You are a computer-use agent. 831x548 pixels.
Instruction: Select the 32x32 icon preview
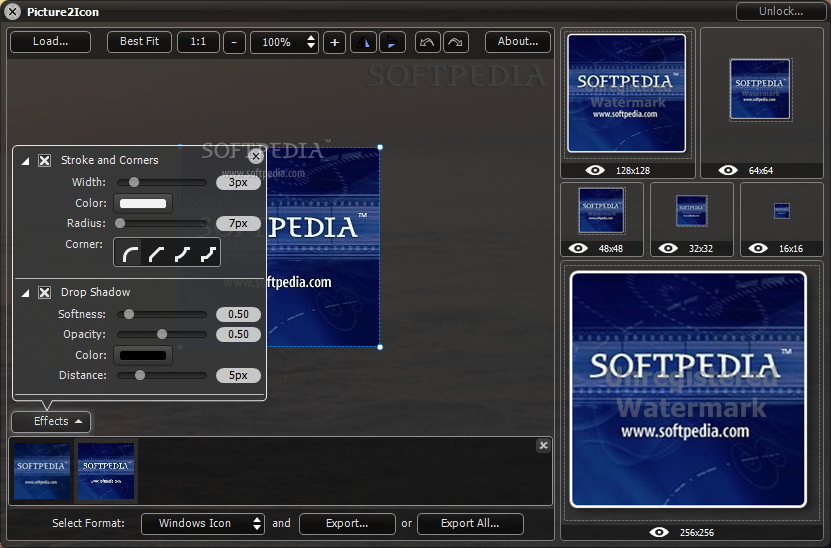[x=692, y=210]
